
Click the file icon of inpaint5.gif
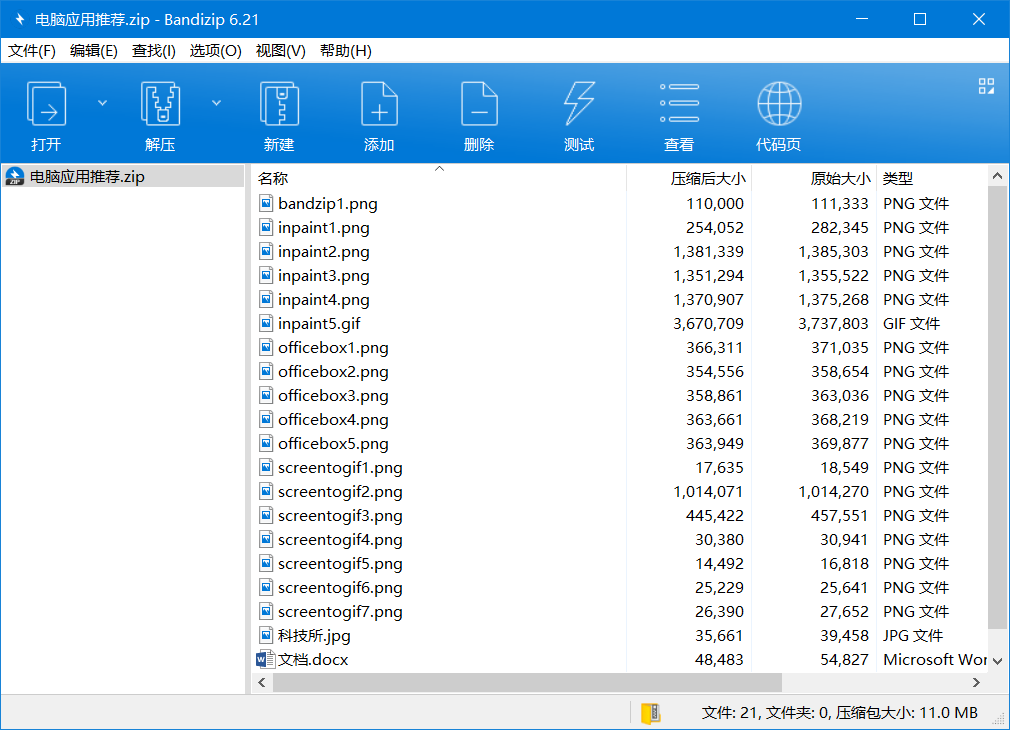coord(266,323)
